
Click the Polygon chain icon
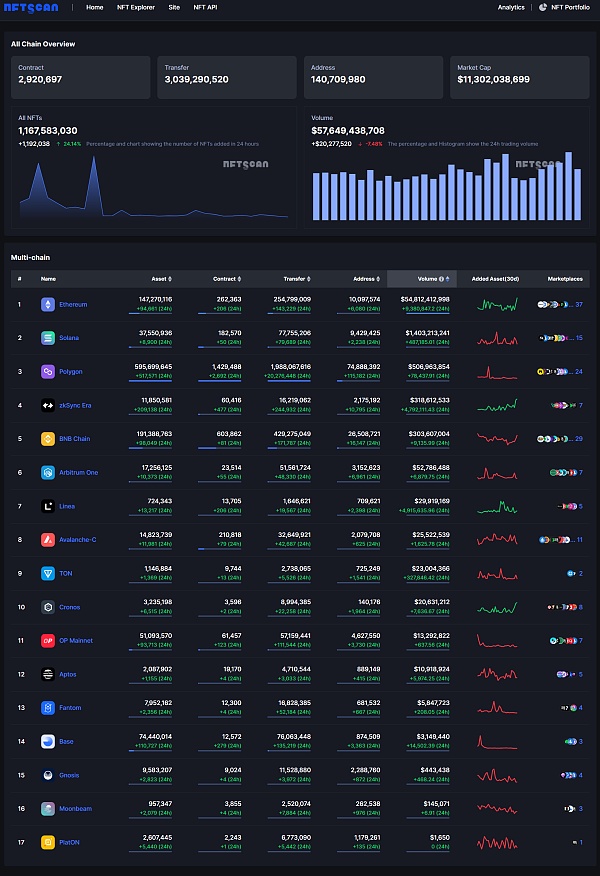[x=47, y=371]
